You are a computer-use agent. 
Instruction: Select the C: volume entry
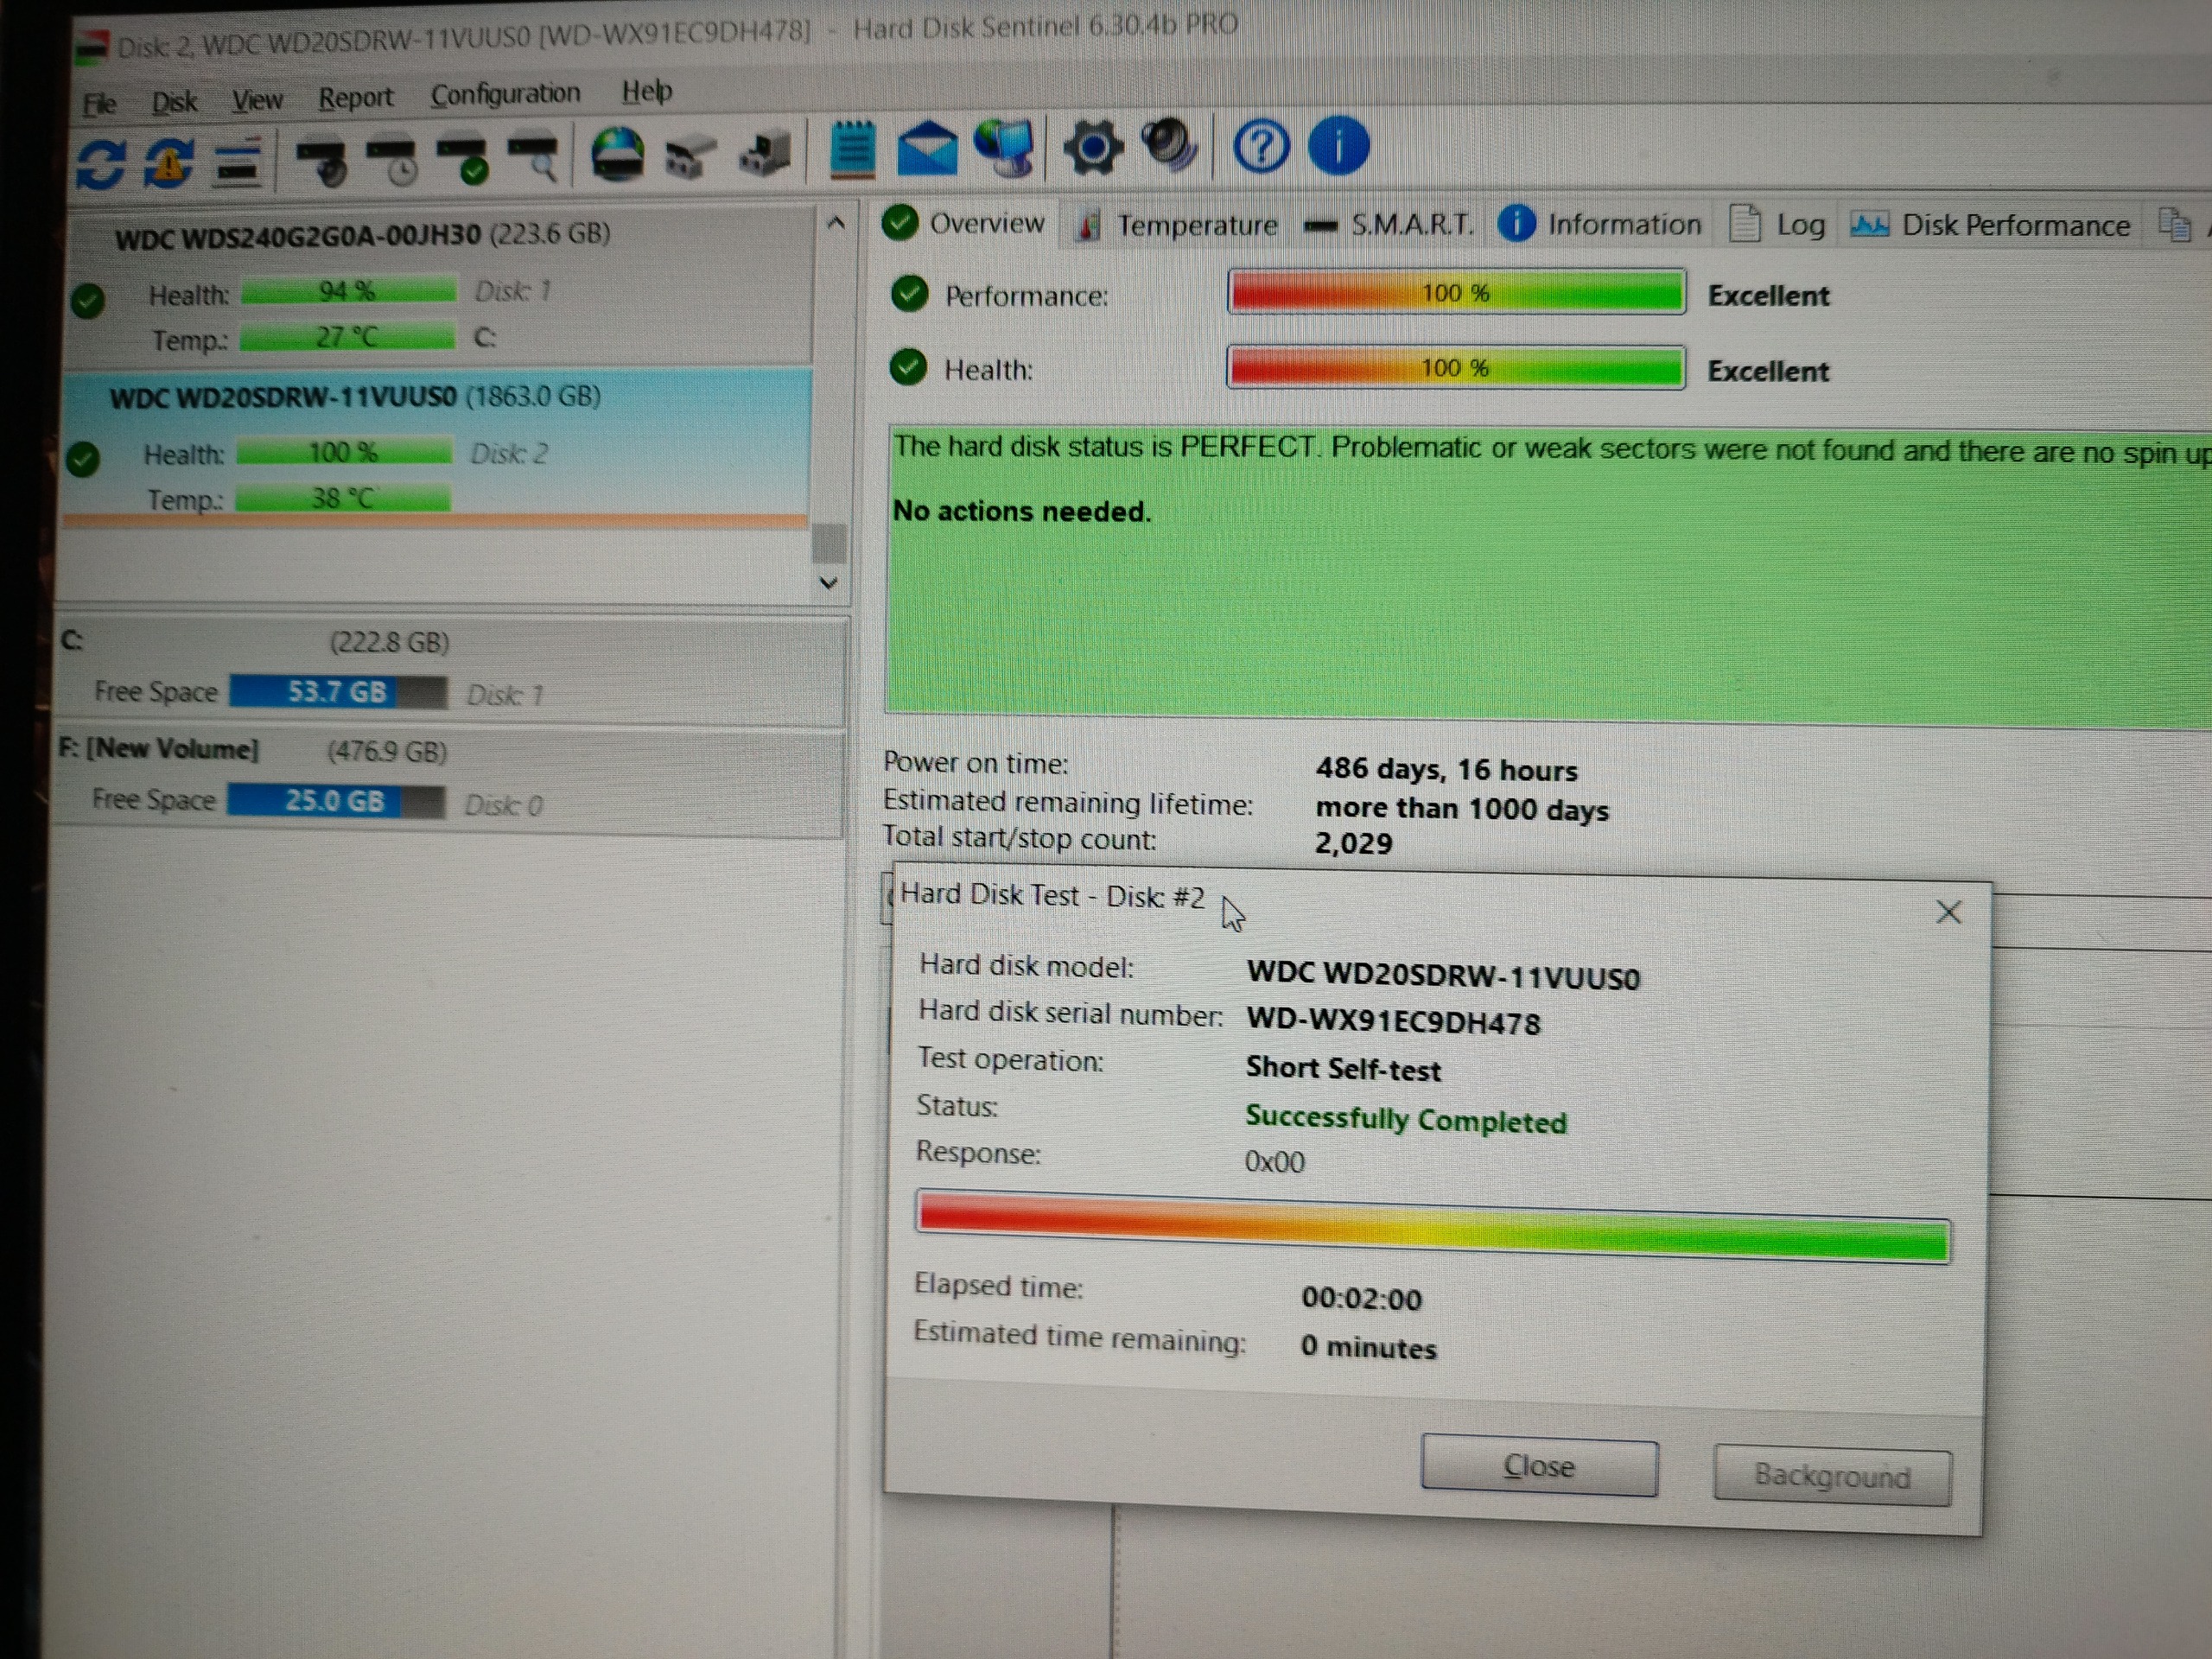coord(451,671)
